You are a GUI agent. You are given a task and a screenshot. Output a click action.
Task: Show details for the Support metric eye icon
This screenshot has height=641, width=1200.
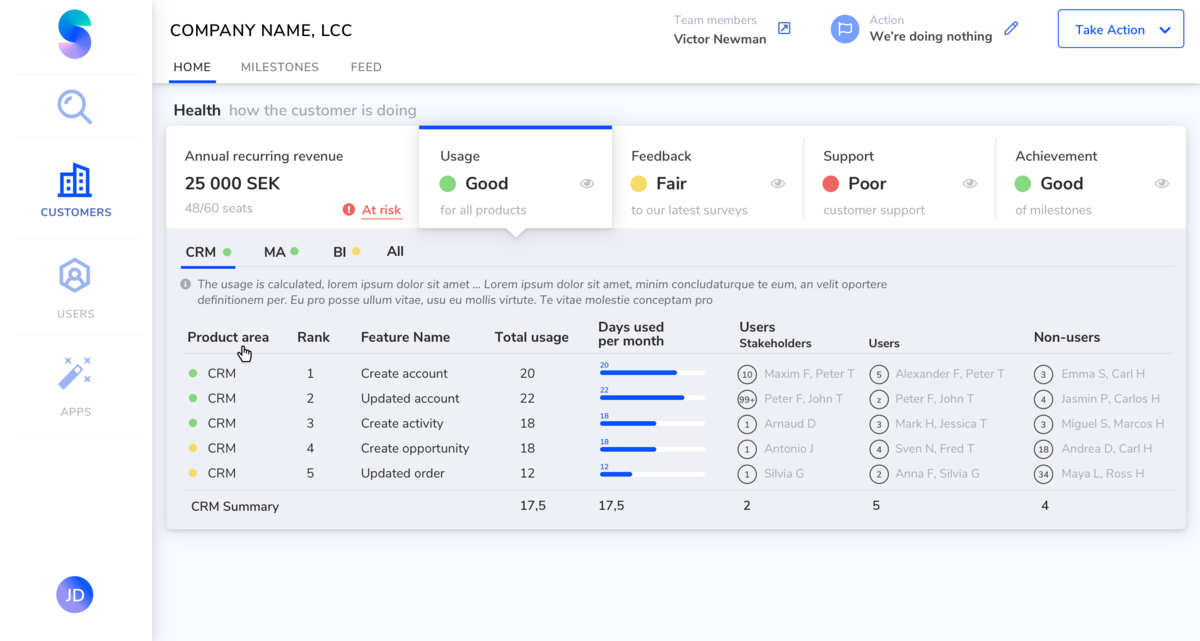pyautogui.click(x=969, y=183)
